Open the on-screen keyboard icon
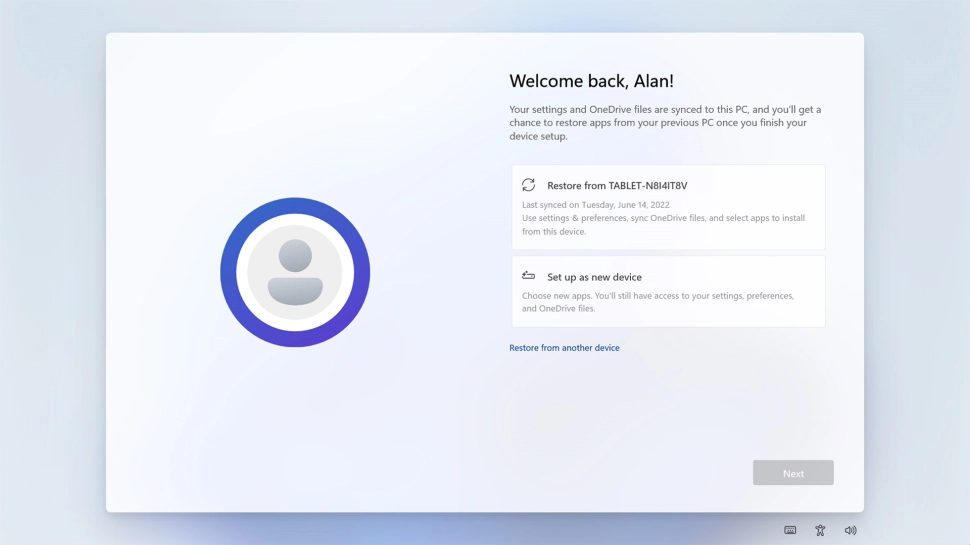The height and width of the screenshot is (545, 970). point(790,530)
